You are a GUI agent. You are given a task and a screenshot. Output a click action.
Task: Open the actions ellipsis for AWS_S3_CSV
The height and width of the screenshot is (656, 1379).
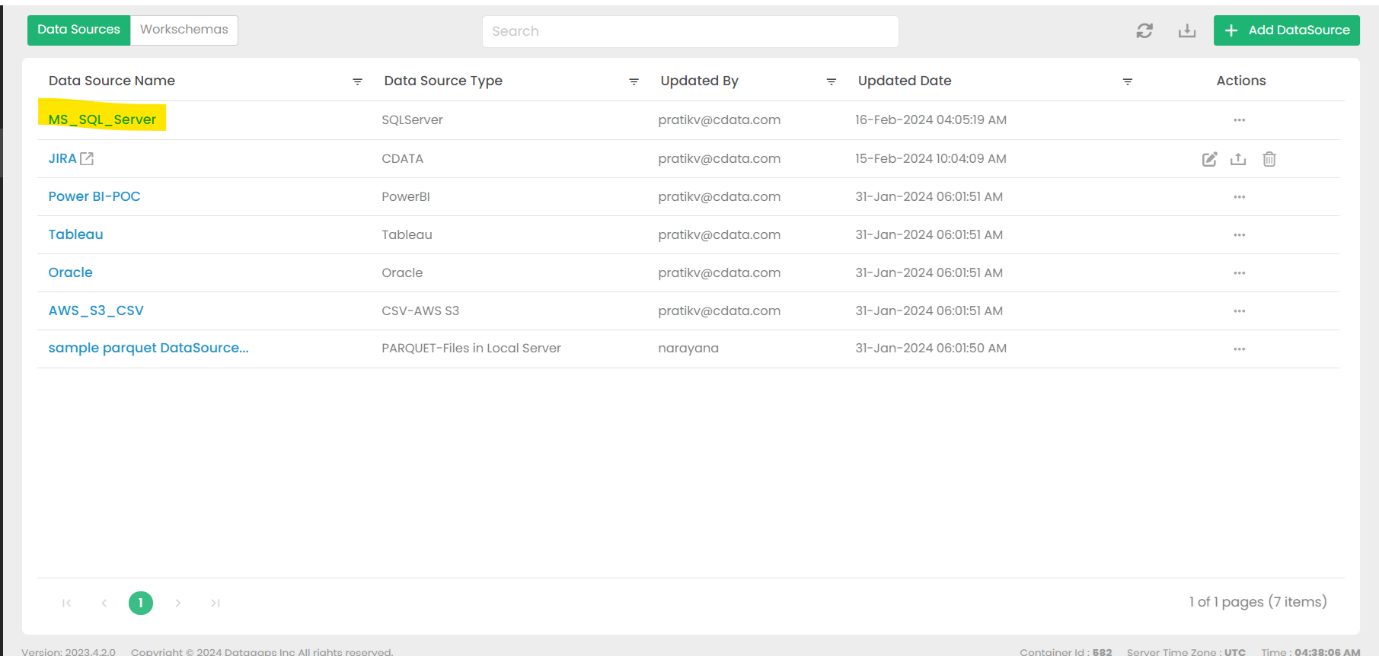pos(1239,311)
